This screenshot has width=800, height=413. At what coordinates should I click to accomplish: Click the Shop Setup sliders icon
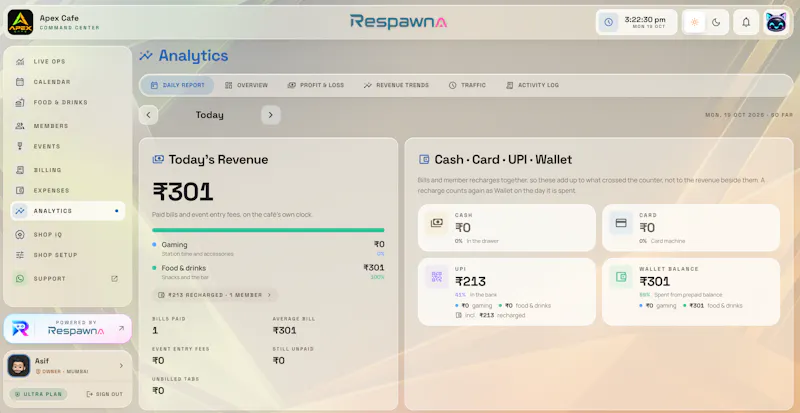click(20, 255)
